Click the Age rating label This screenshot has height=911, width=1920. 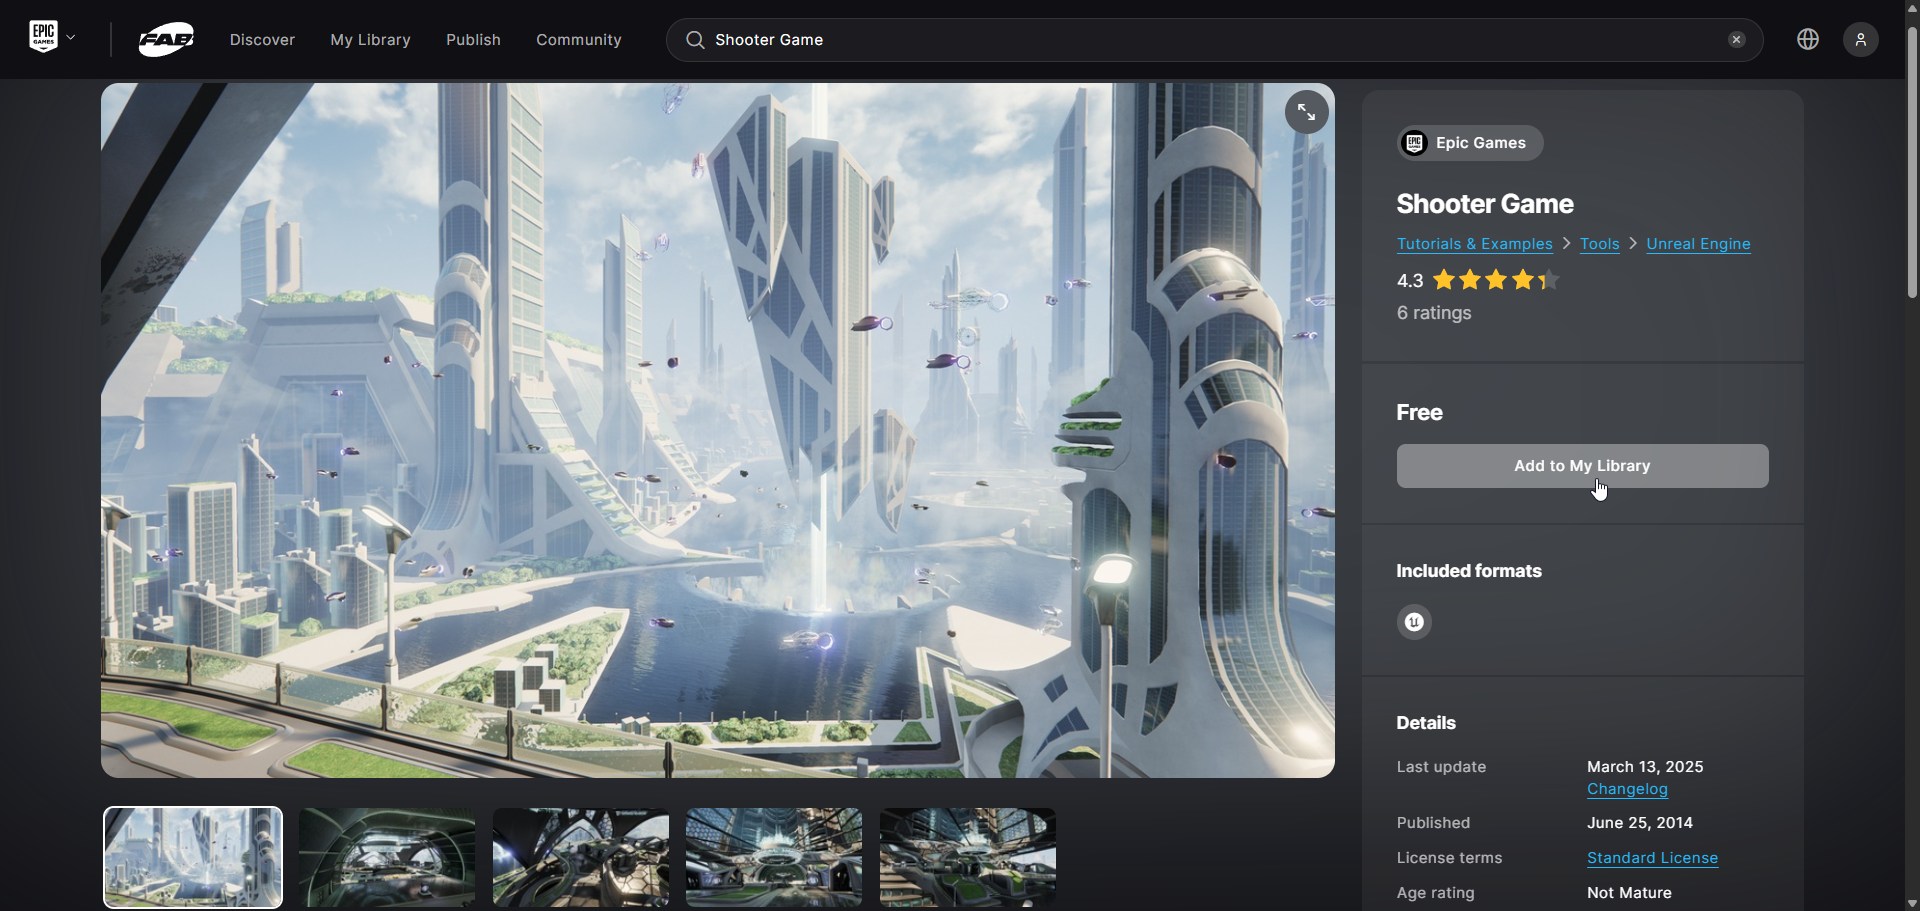pyautogui.click(x=1436, y=893)
